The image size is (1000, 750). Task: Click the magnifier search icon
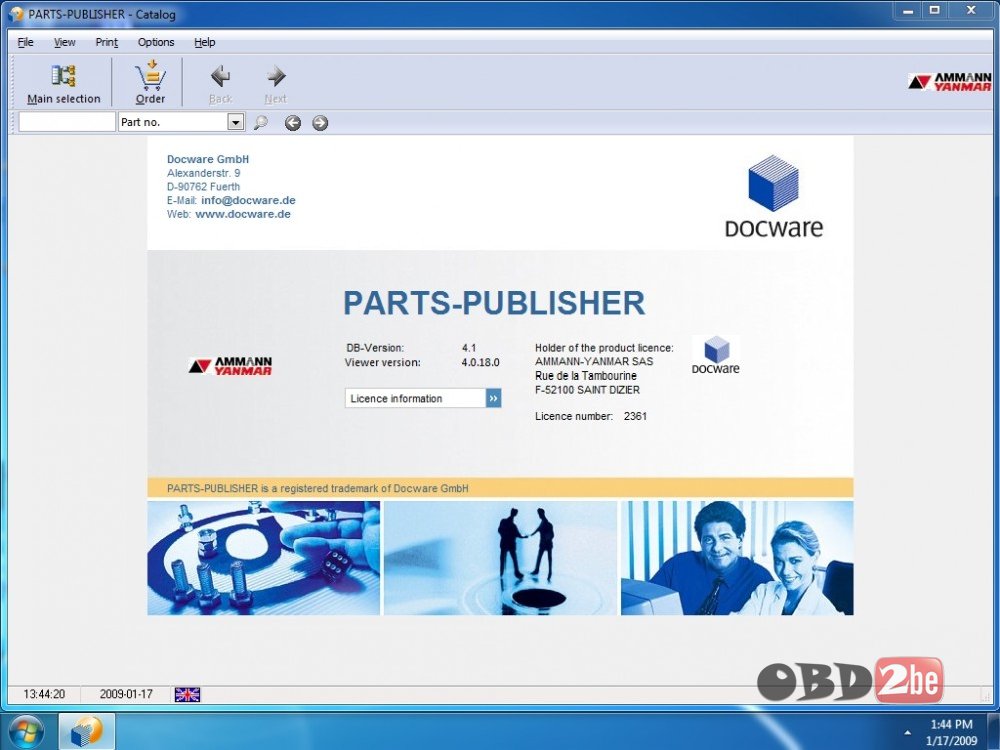[x=260, y=122]
